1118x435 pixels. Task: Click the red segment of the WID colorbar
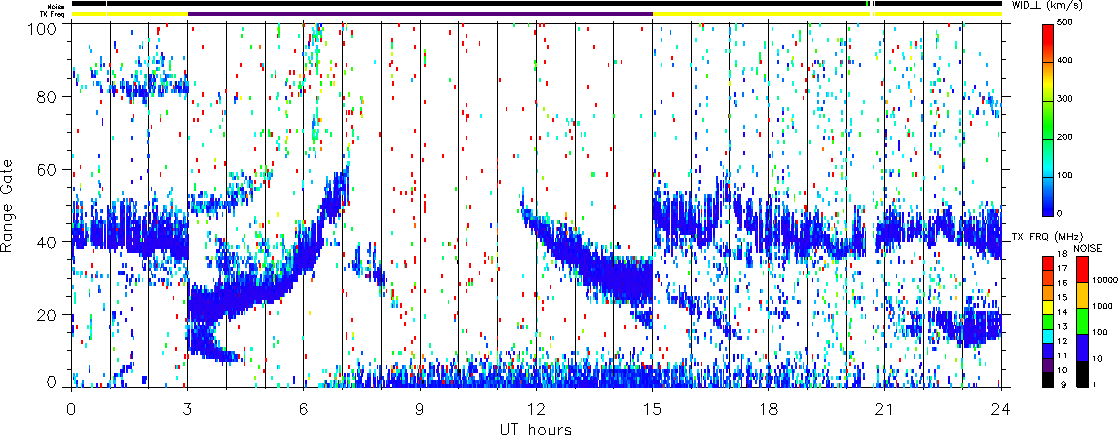click(1047, 40)
